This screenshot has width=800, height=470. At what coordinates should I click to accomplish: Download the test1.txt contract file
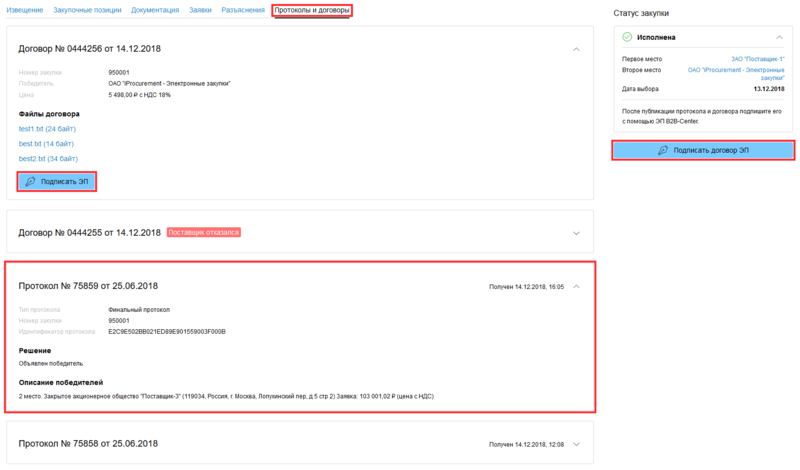click(47, 129)
